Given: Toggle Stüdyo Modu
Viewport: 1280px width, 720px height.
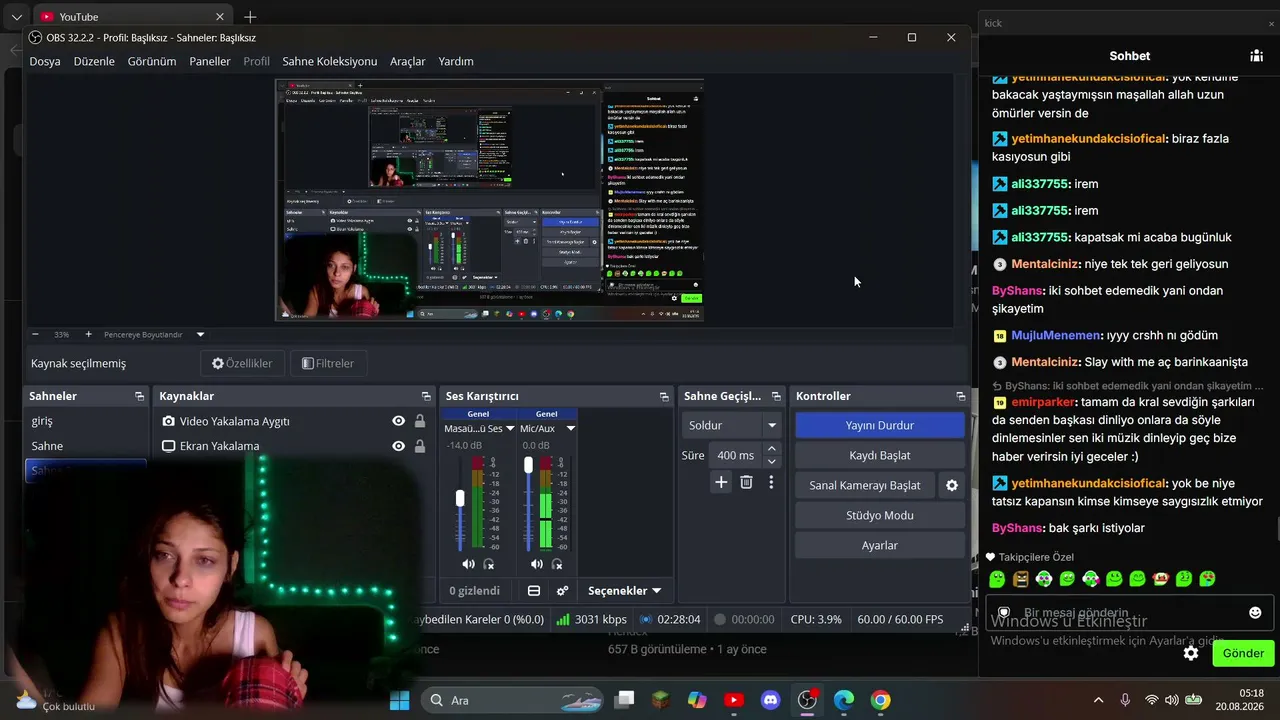Looking at the screenshot, I should point(880,515).
